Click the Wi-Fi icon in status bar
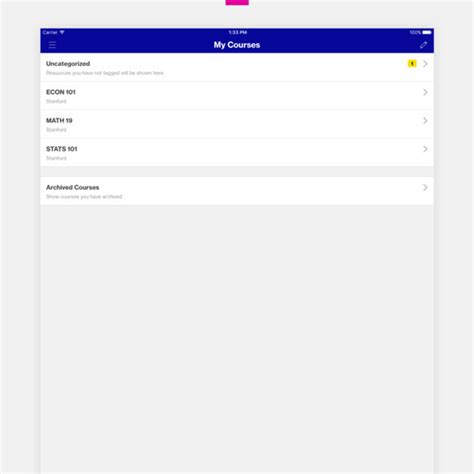The height and width of the screenshot is (474, 474). pyautogui.click(x=62, y=32)
